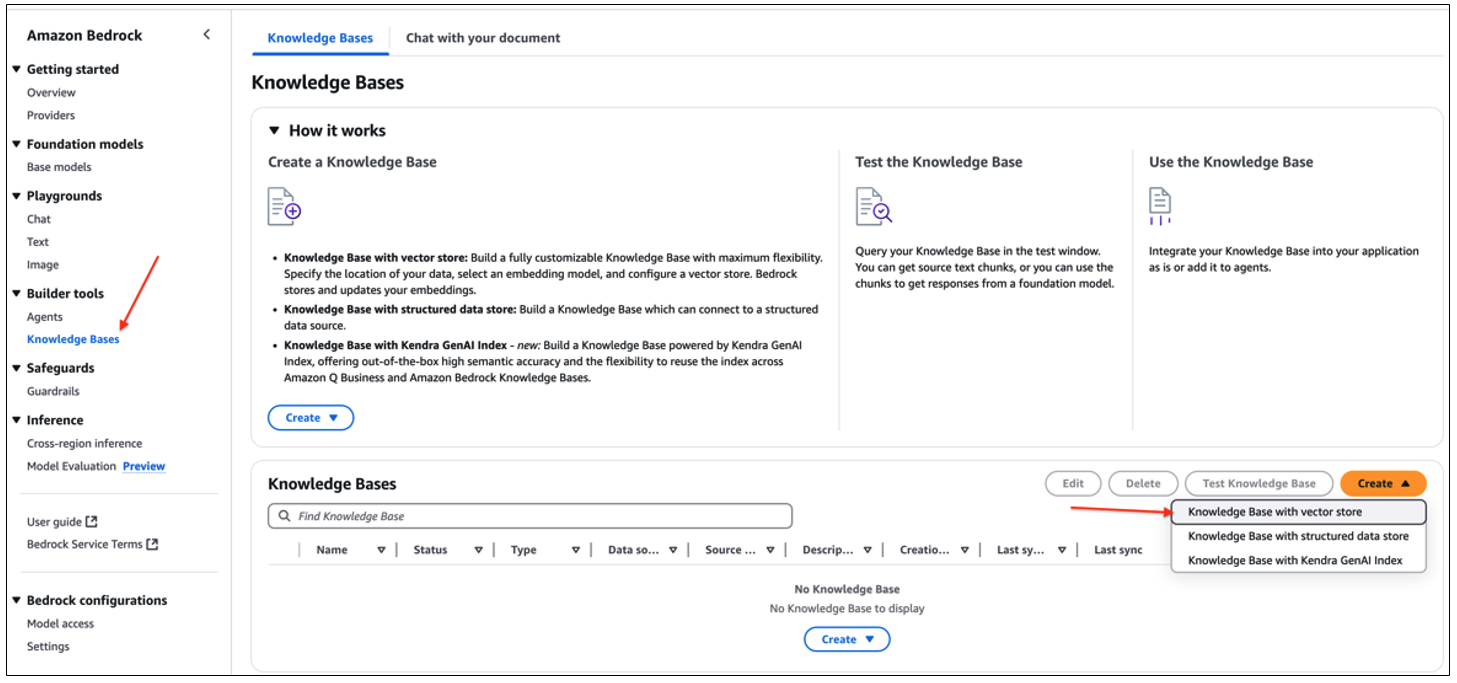1457x683 pixels.
Task: Open Model Evaluation in sidebar
Action: [72, 466]
